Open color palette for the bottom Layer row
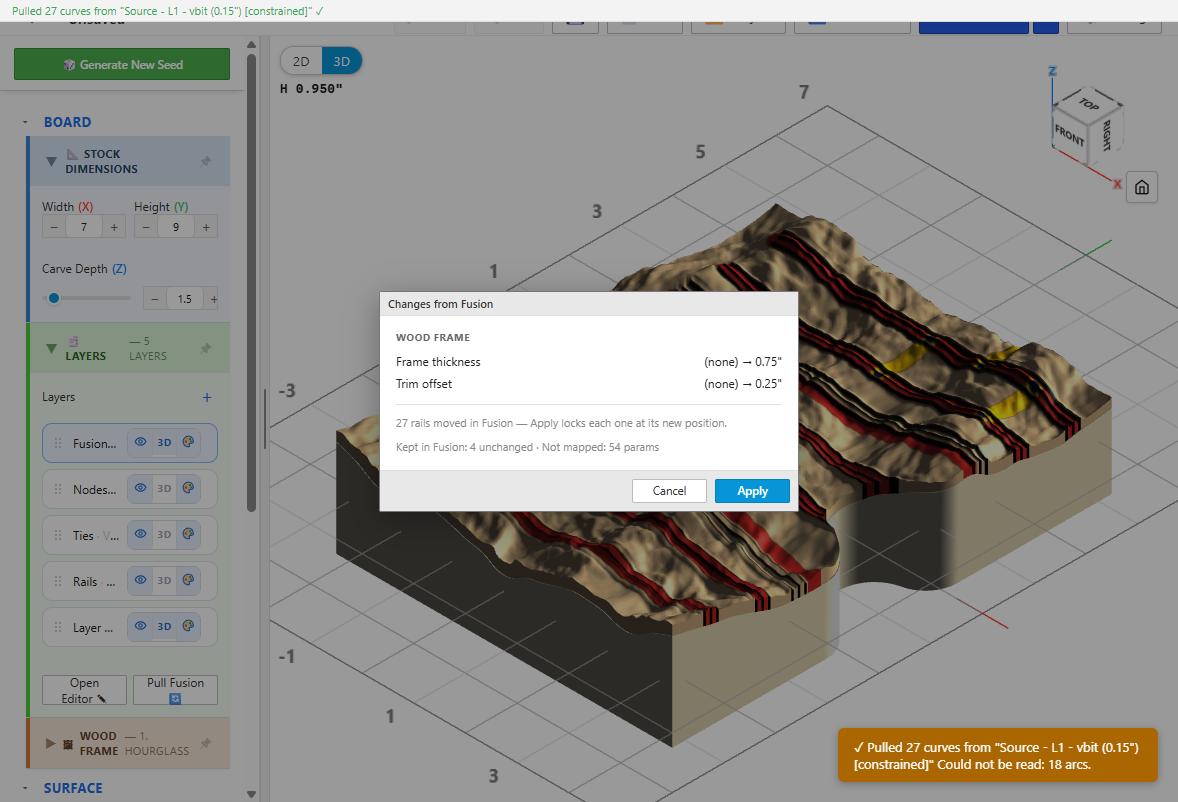The image size is (1178, 802). (189, 626)
